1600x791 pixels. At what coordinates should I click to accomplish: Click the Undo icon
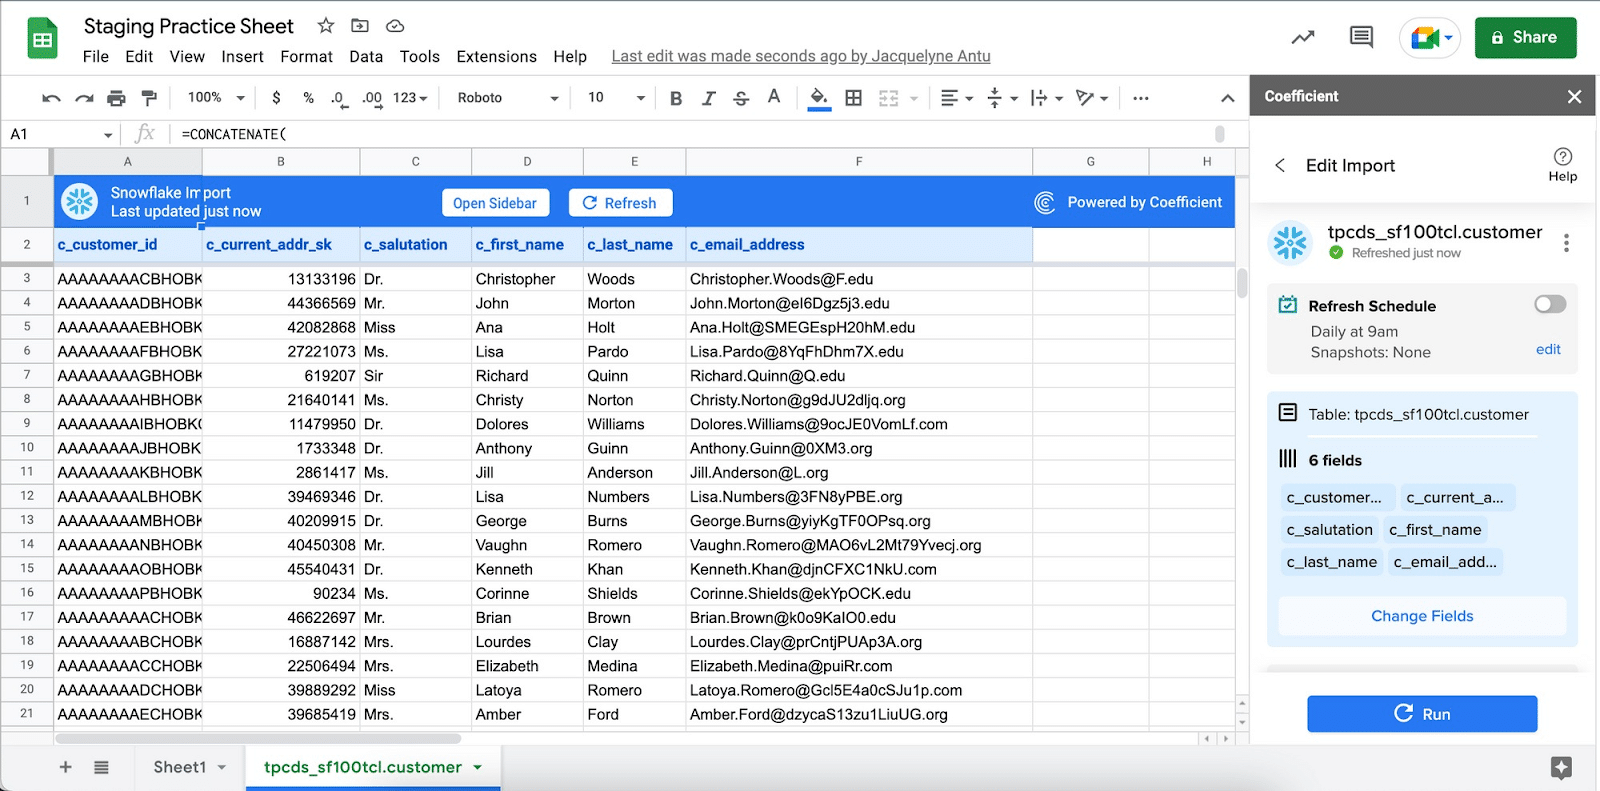(51, 98)
